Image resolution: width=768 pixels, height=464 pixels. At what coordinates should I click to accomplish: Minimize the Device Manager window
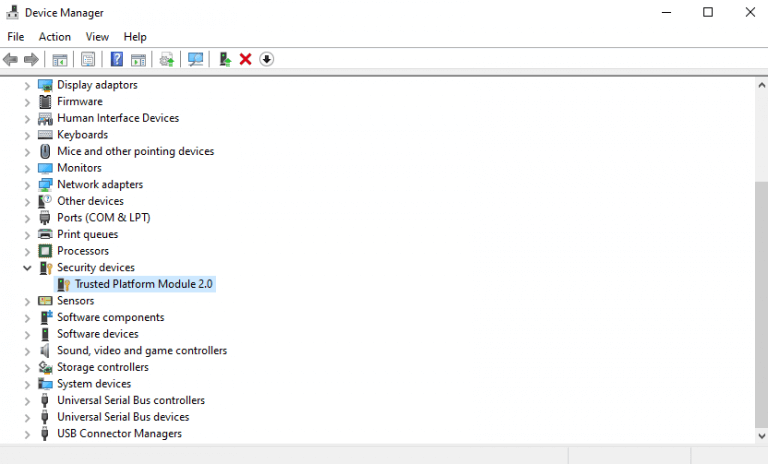(x=666, y=12)
